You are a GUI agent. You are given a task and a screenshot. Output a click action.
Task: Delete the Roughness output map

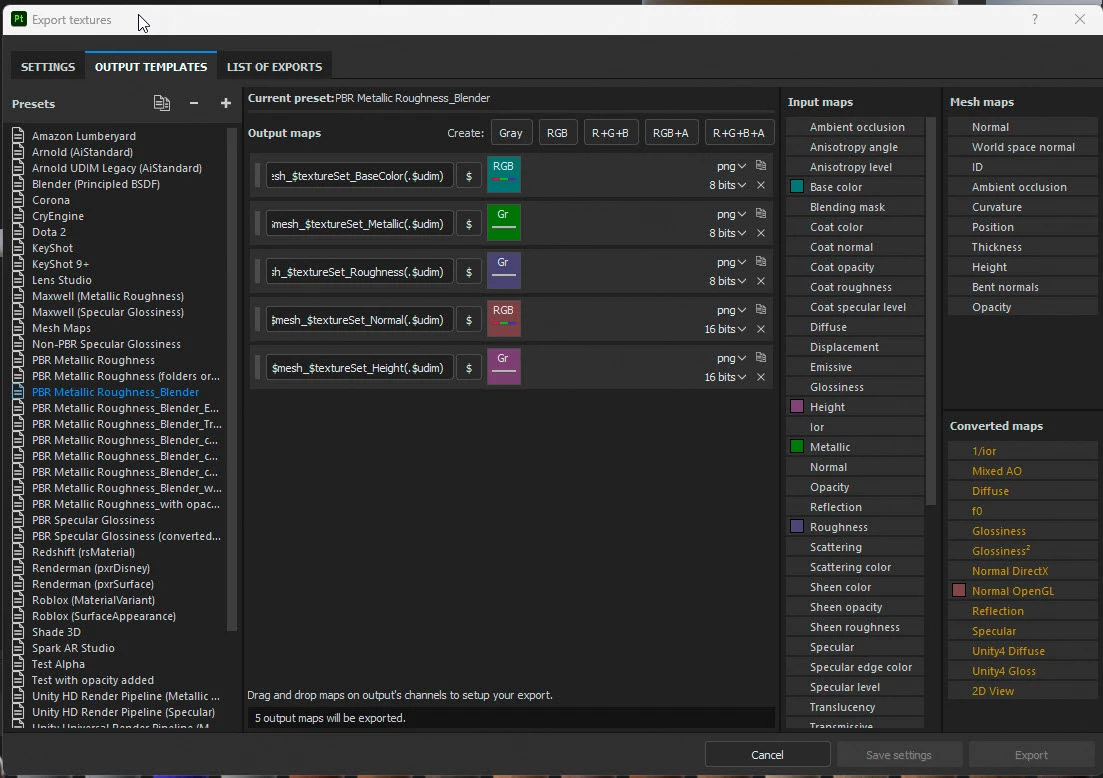760,281
